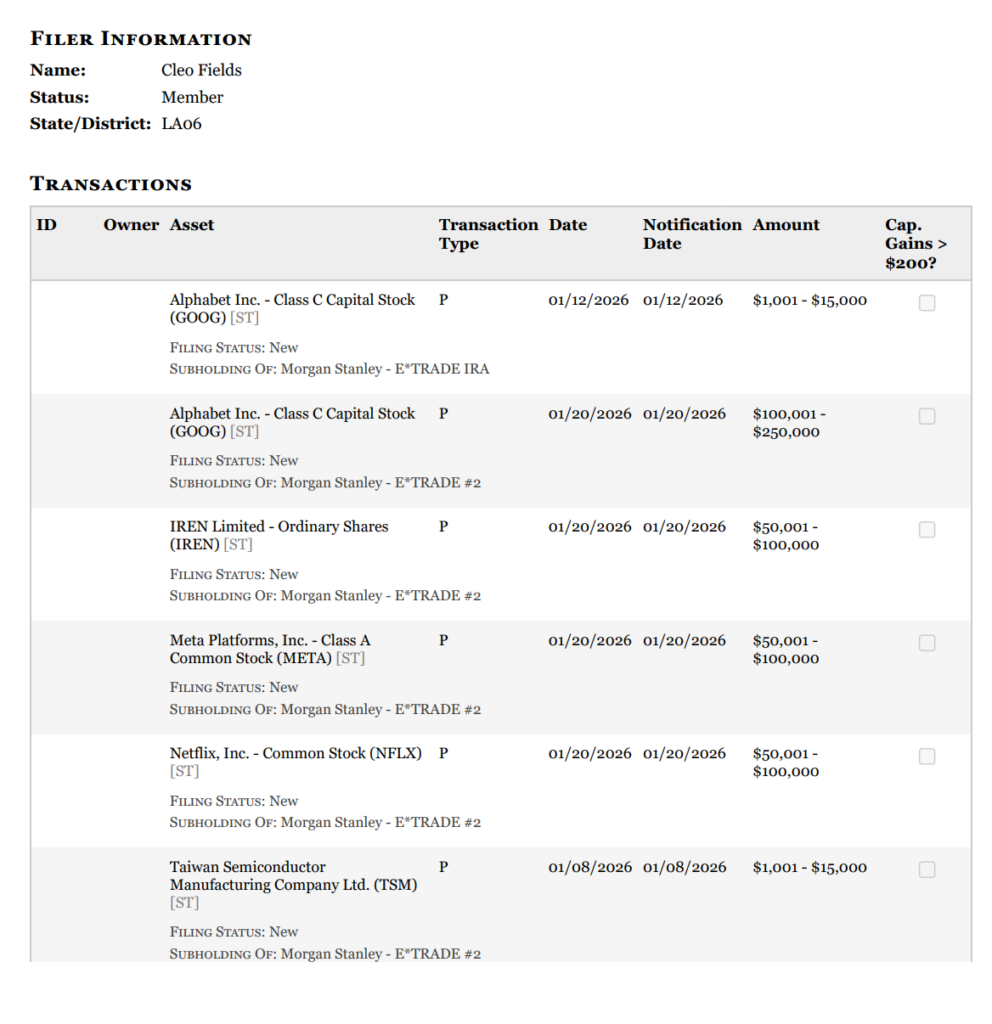The height and width of the screenshot is (1024, 992).
Task: Click the filer name Cleo Fields
Action: point(201,70)
